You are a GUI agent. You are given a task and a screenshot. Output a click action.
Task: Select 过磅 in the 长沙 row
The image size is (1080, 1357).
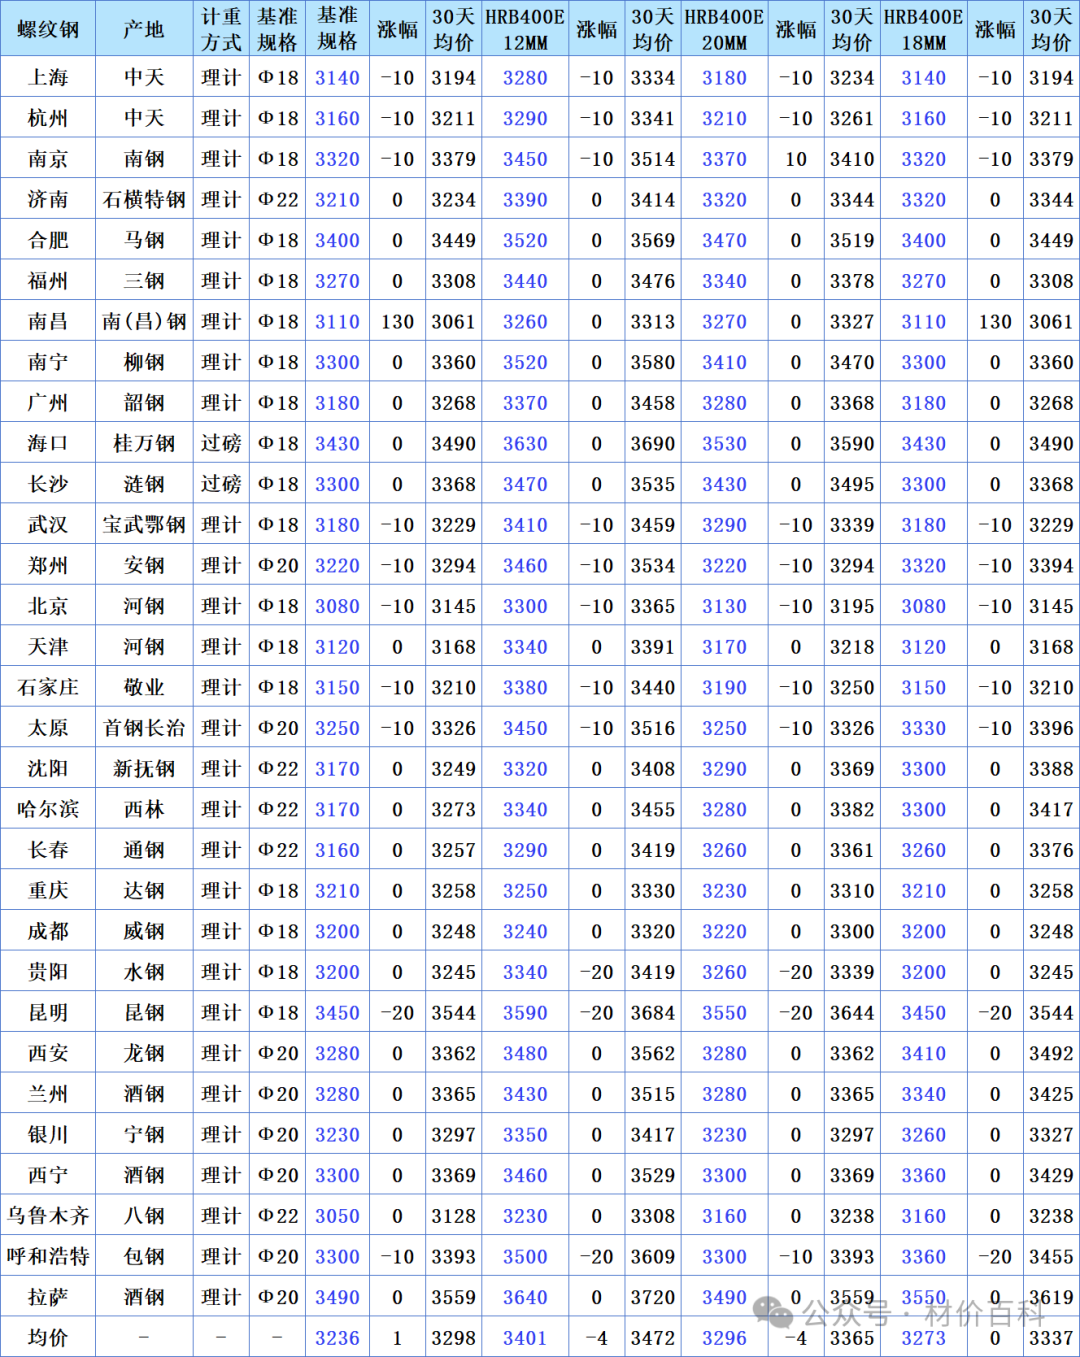221,484
